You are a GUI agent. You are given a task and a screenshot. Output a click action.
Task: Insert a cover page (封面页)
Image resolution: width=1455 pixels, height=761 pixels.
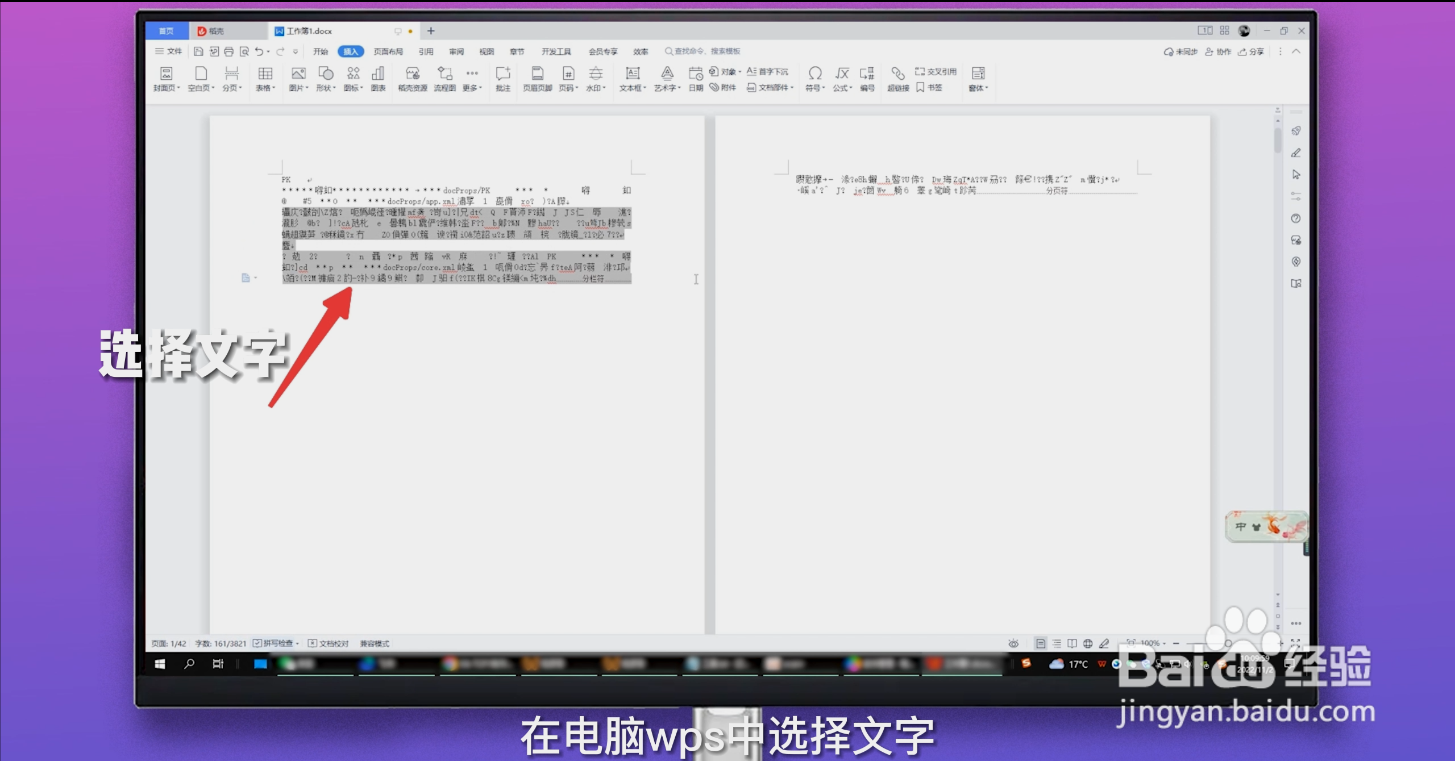click(166, 79)
